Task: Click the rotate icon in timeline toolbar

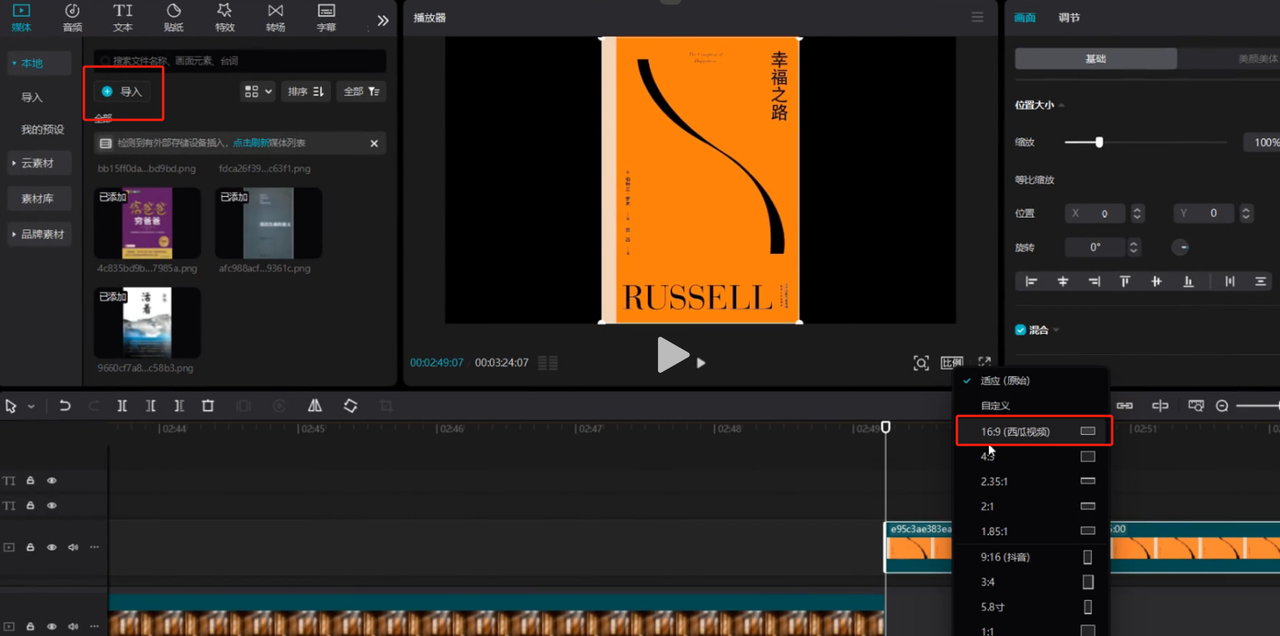Action: (x=350, y=406)
